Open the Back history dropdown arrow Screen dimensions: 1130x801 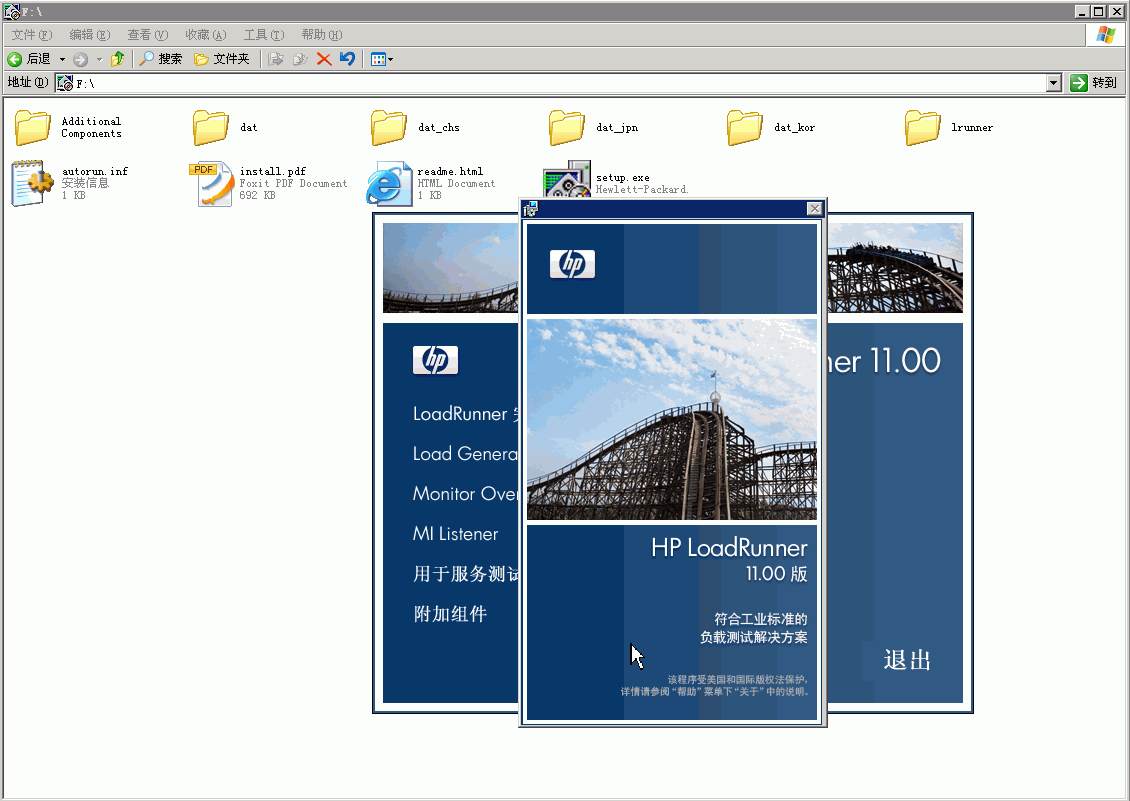click(x=62, y=59)
